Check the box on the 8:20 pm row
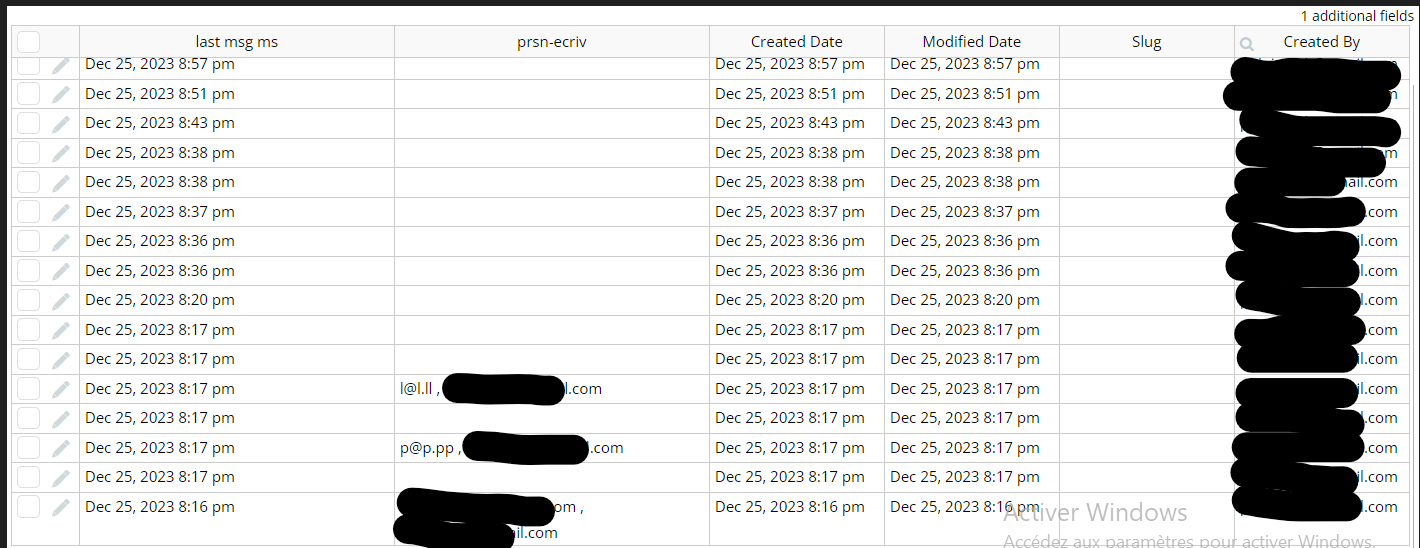The image size is (1420, 548). [29, 300]
